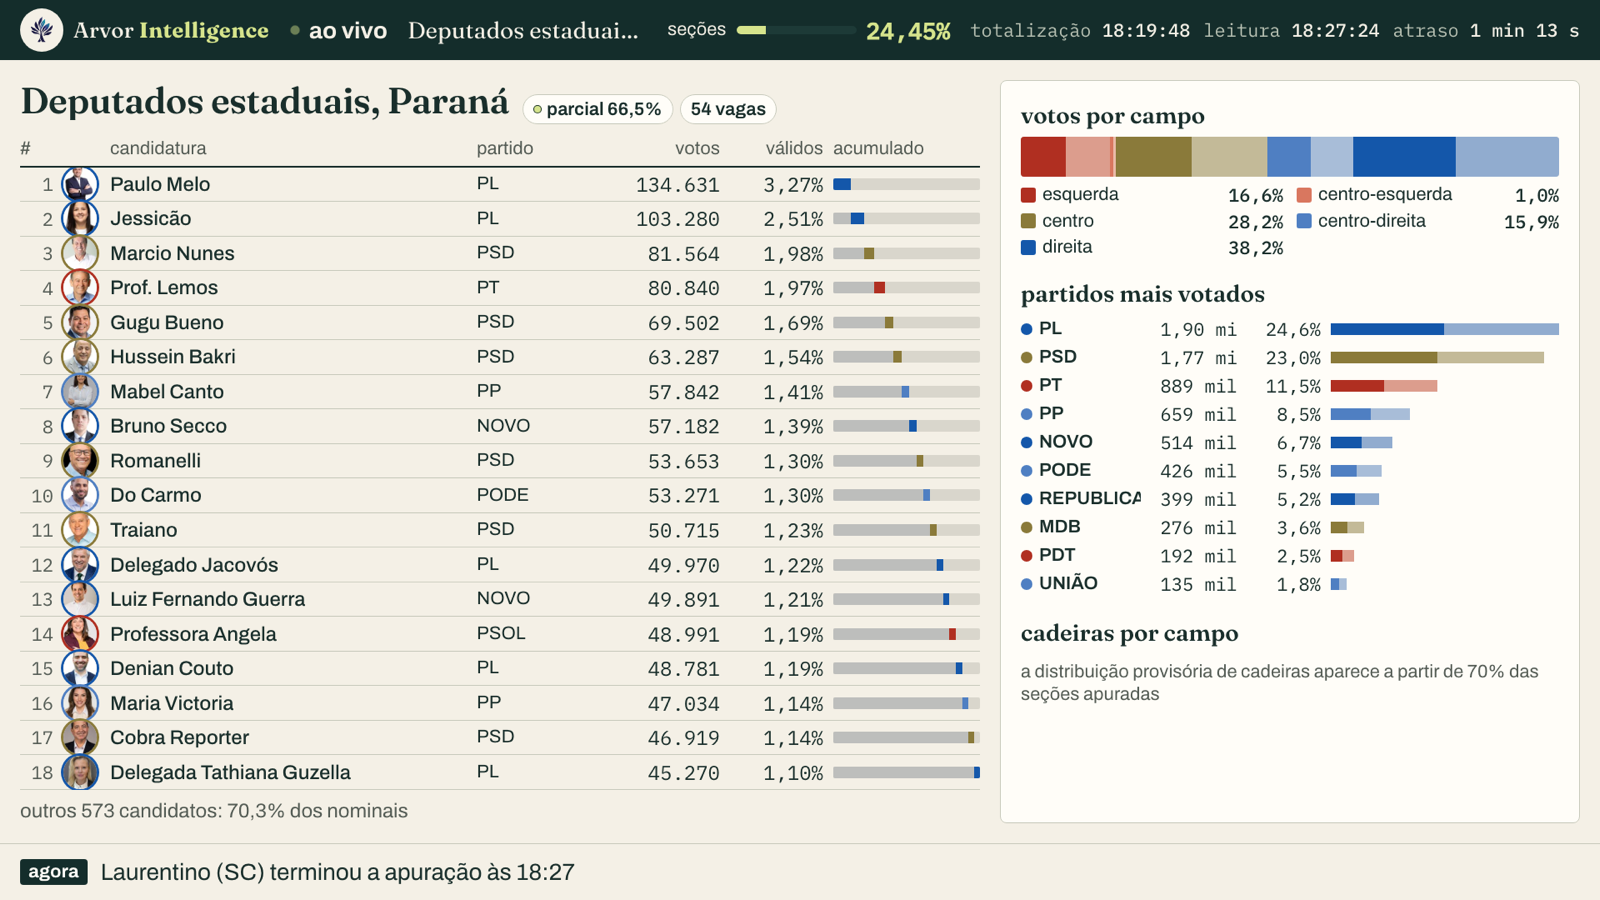Click Mabel Canto's avatar photo
This screenshot has height=900, width=1600.
tap(80, 392)
